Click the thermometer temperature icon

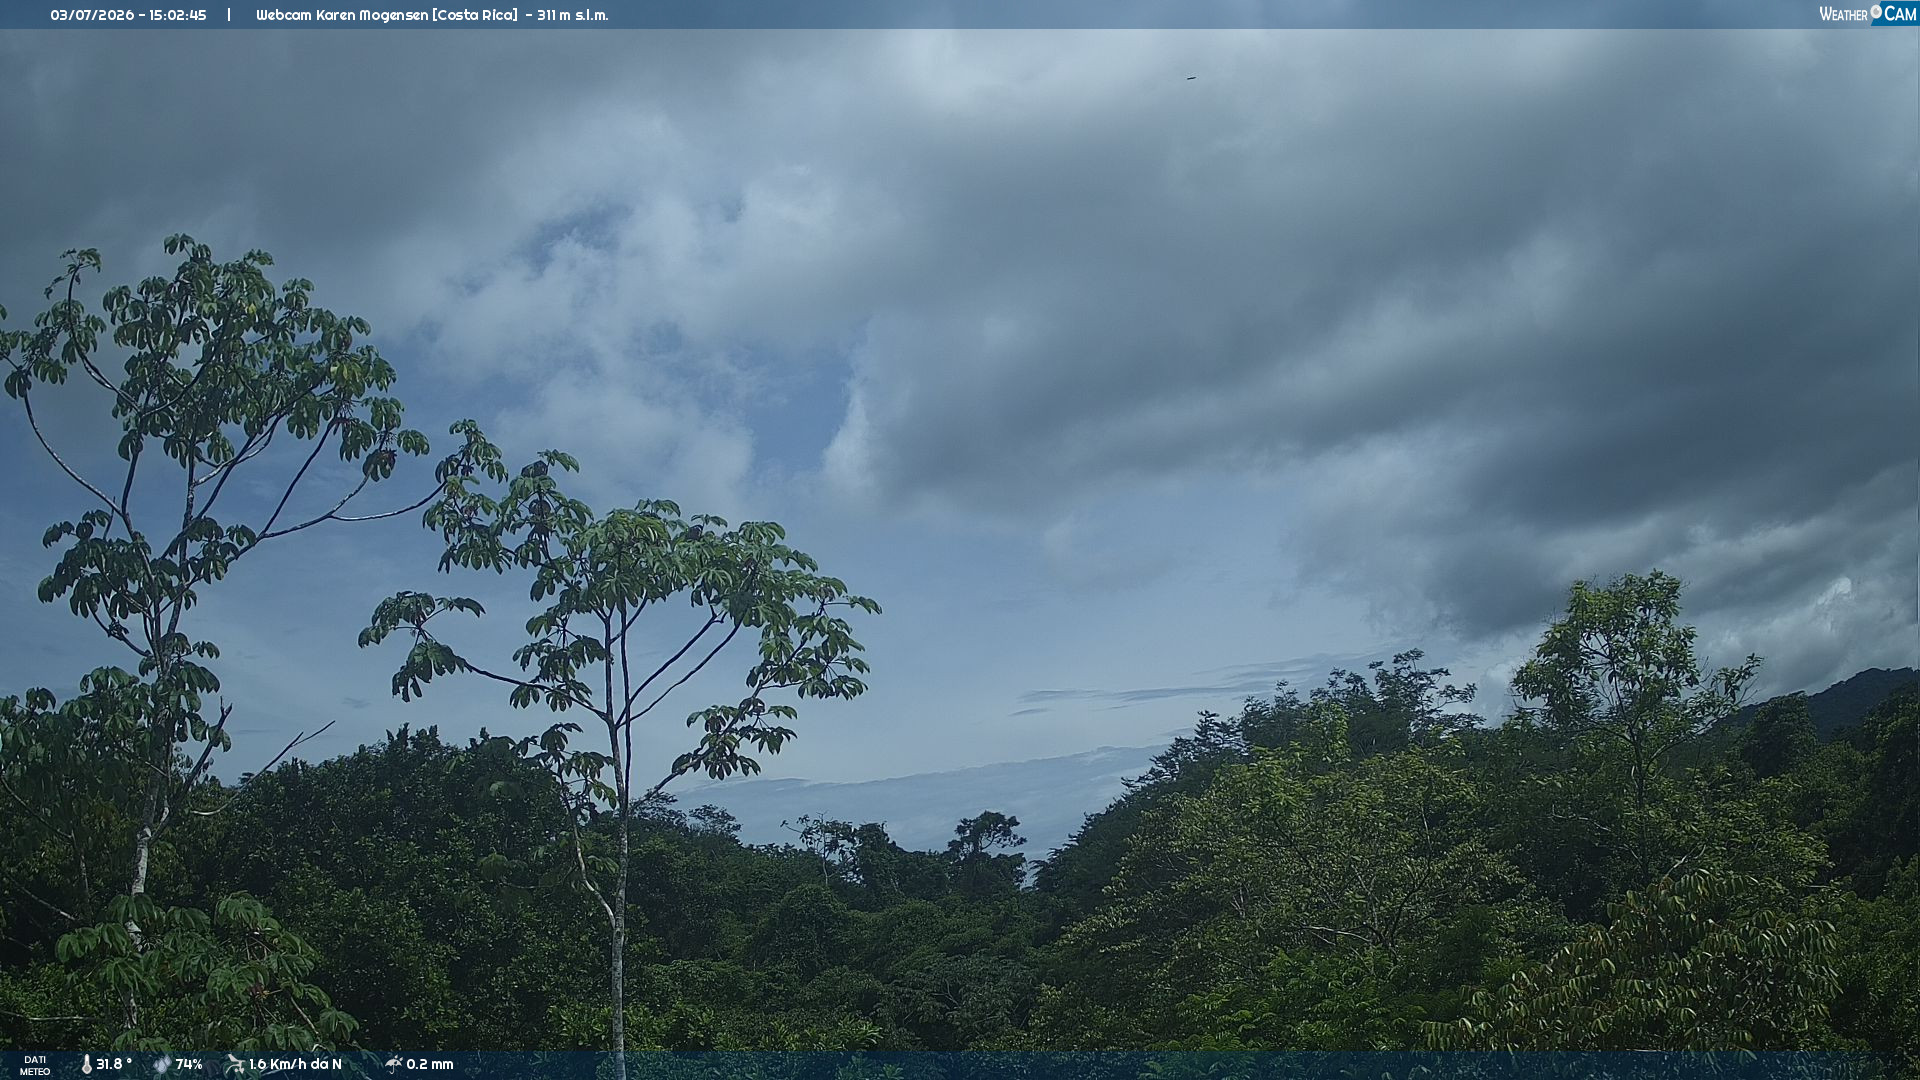tap(86, 1064)
